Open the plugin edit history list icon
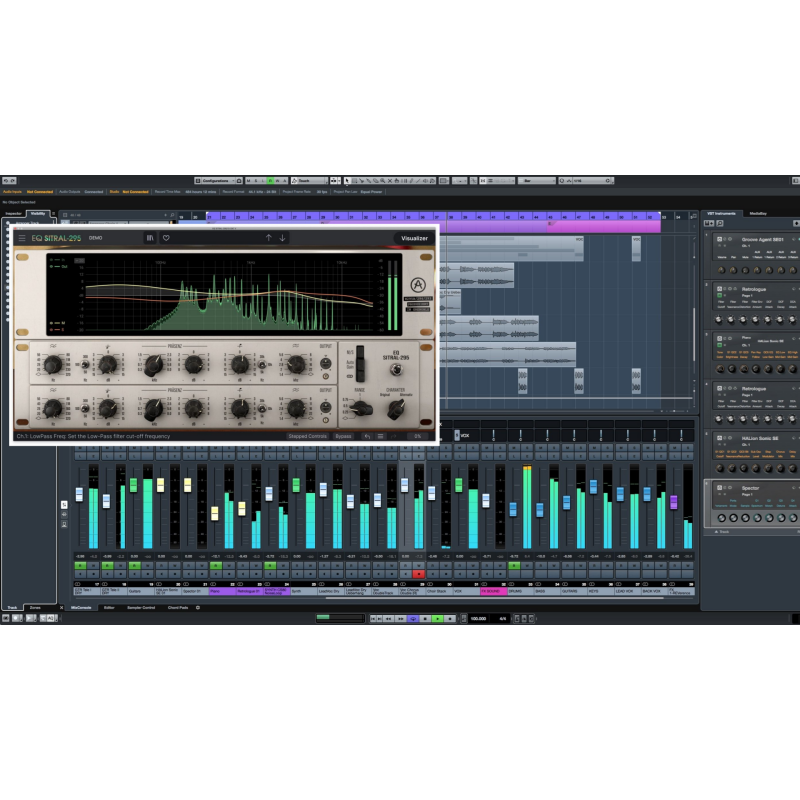Image resolution: width=800 pixels, height=800 pixels. coord(381,436)
